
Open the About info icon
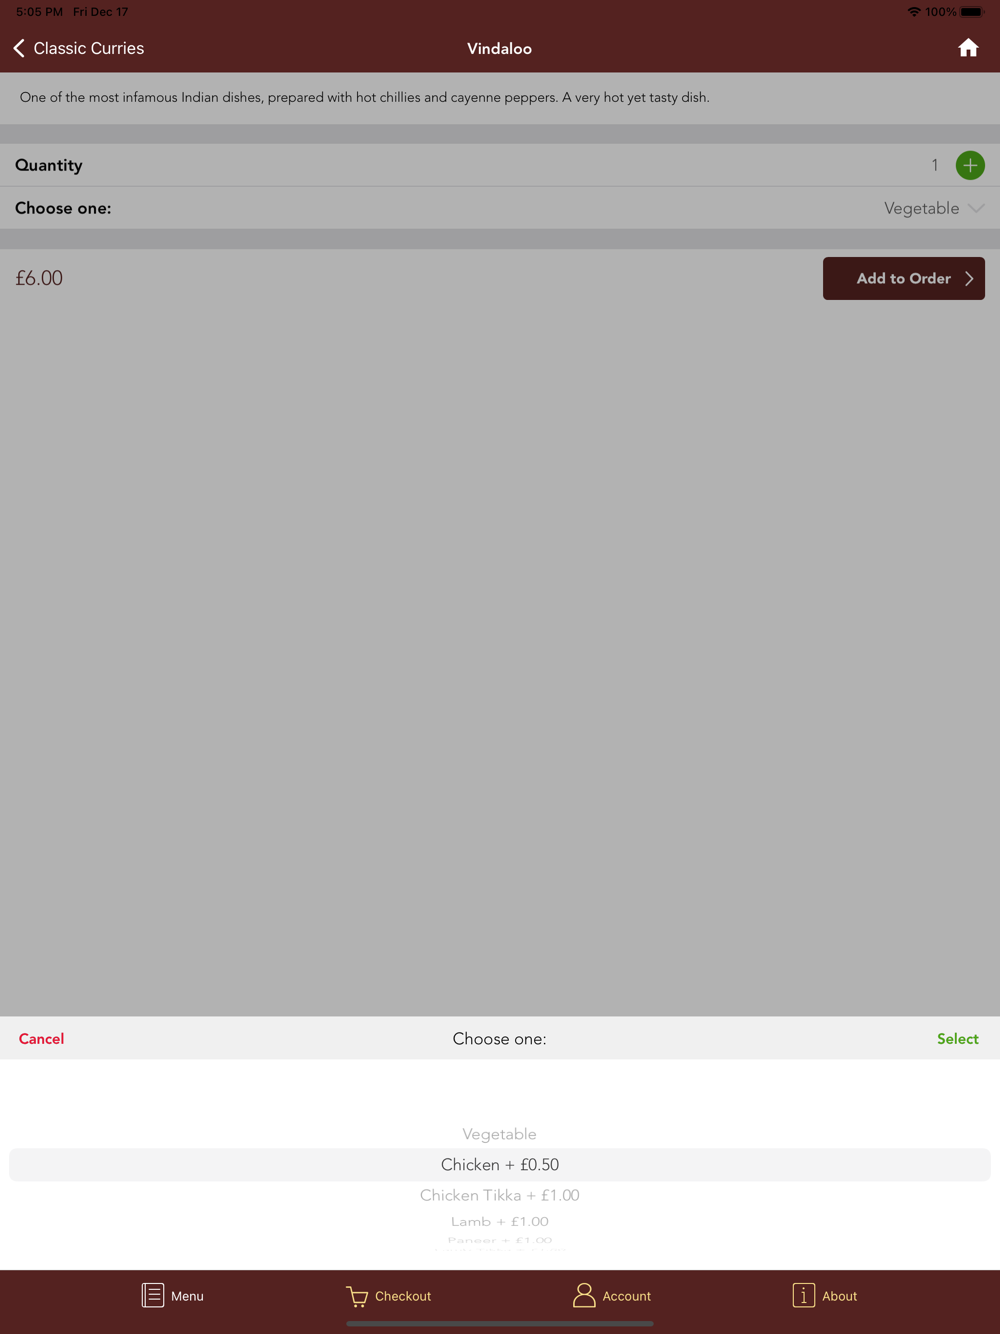click(x=803, y=1295)
